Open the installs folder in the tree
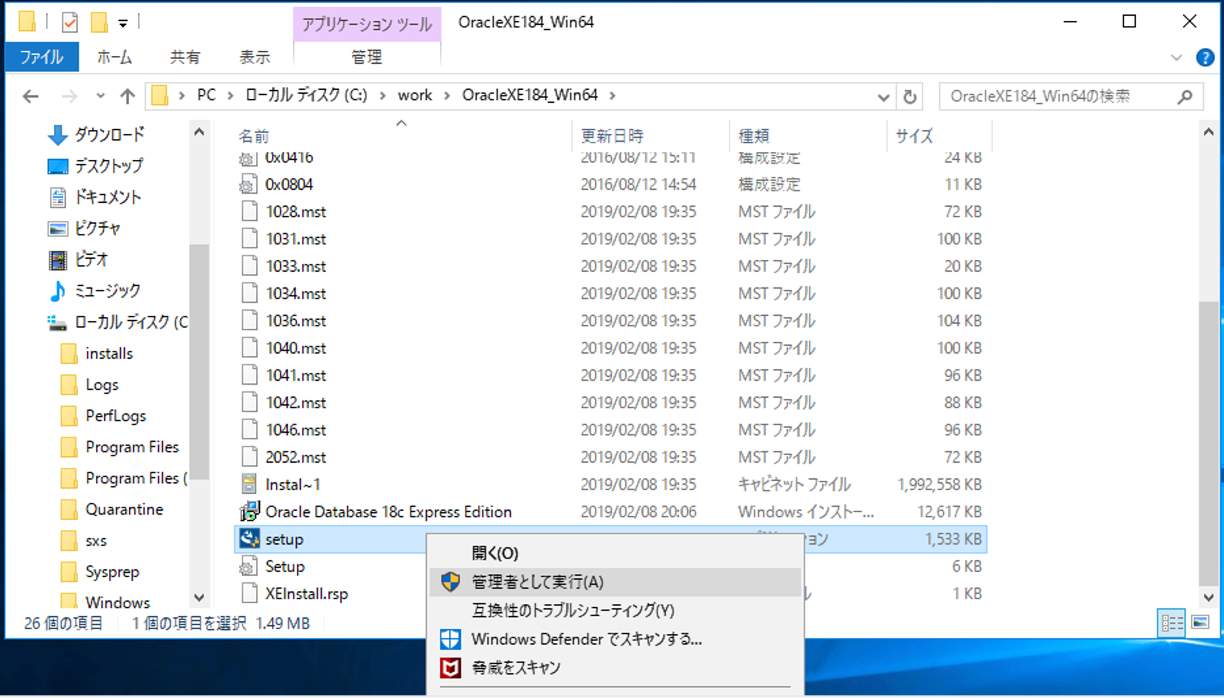The height and width of the screenshot is (698, 1224). 109,353
